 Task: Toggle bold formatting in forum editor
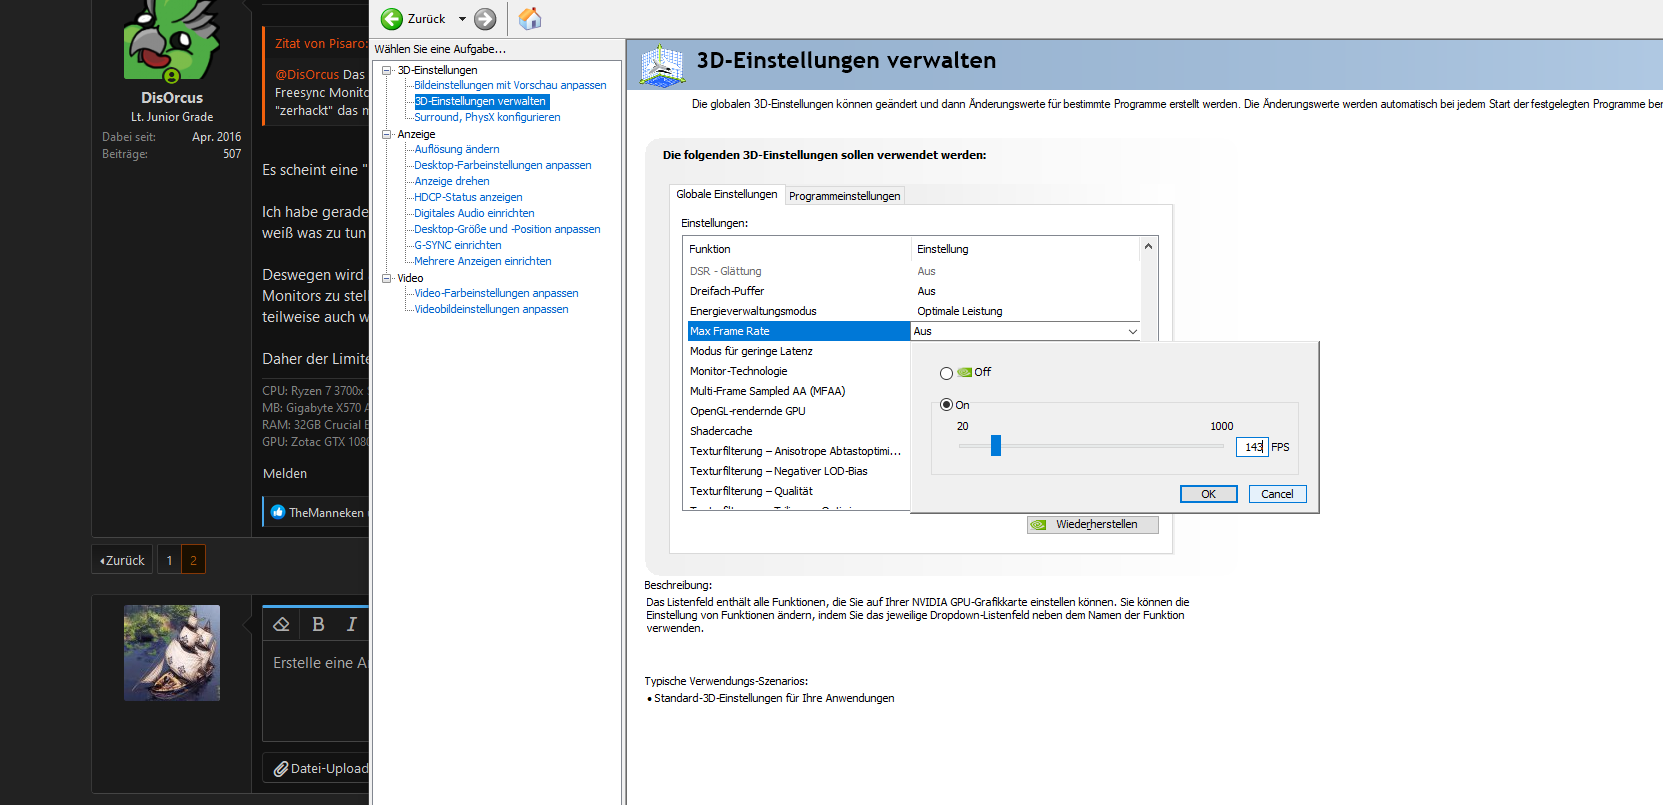pyautogui.click(x=318, y=624)
